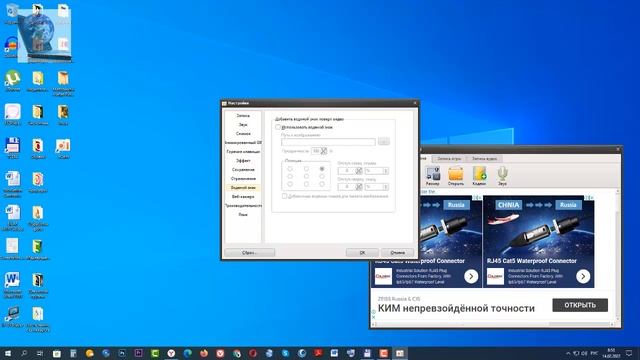Open the Кодеки icon in oCam toolbar
Screen dimensions: 640x360
(x=479, y=176)
